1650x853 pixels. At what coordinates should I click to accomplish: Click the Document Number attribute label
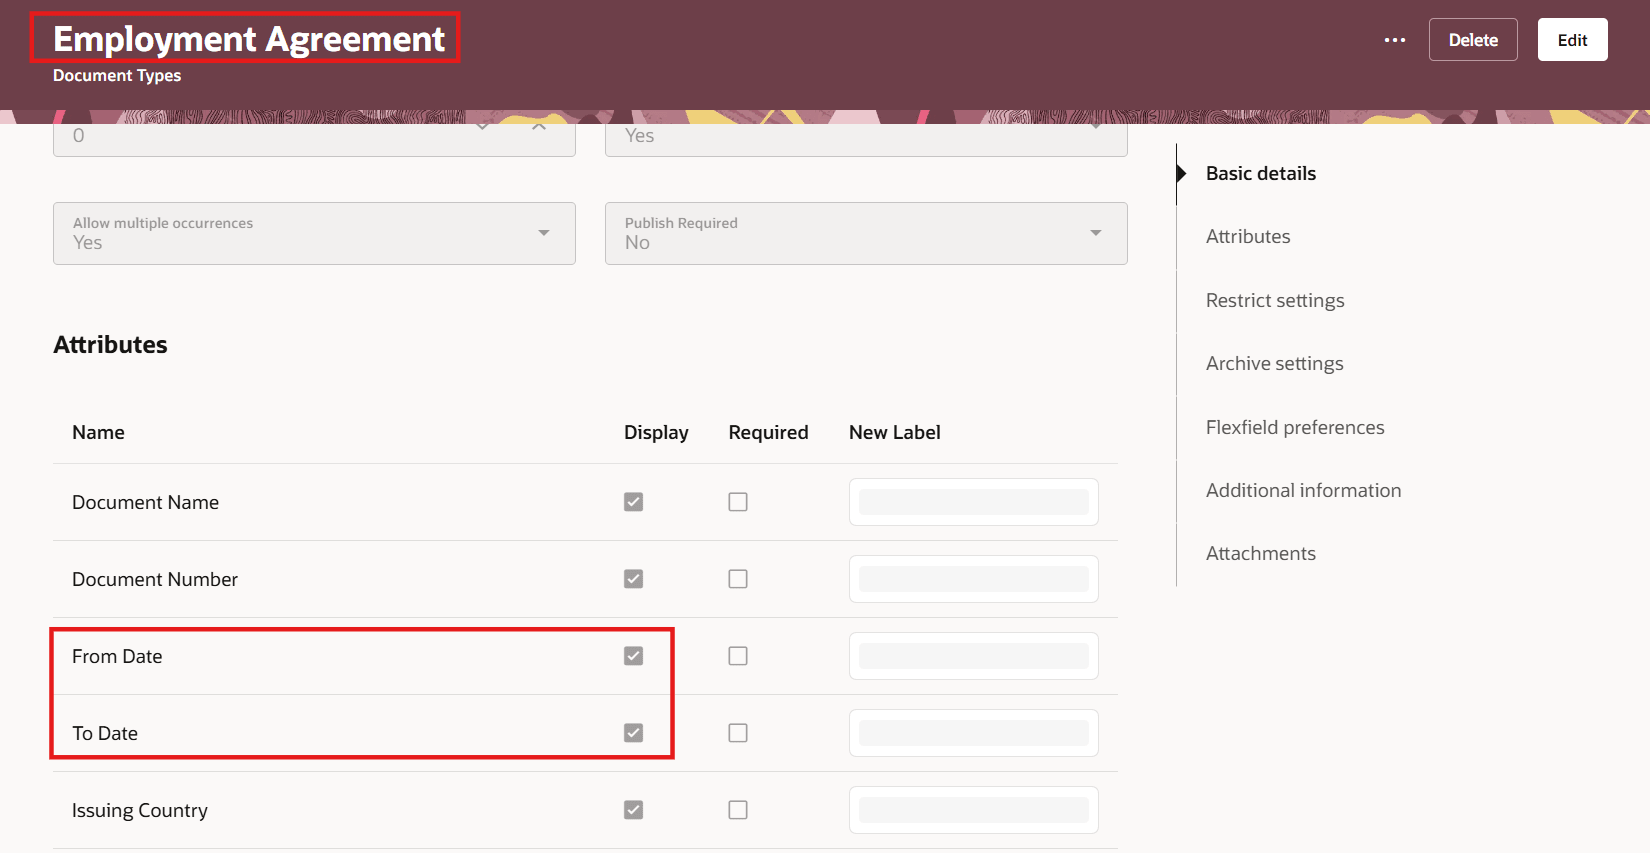(x=155, y=579)
